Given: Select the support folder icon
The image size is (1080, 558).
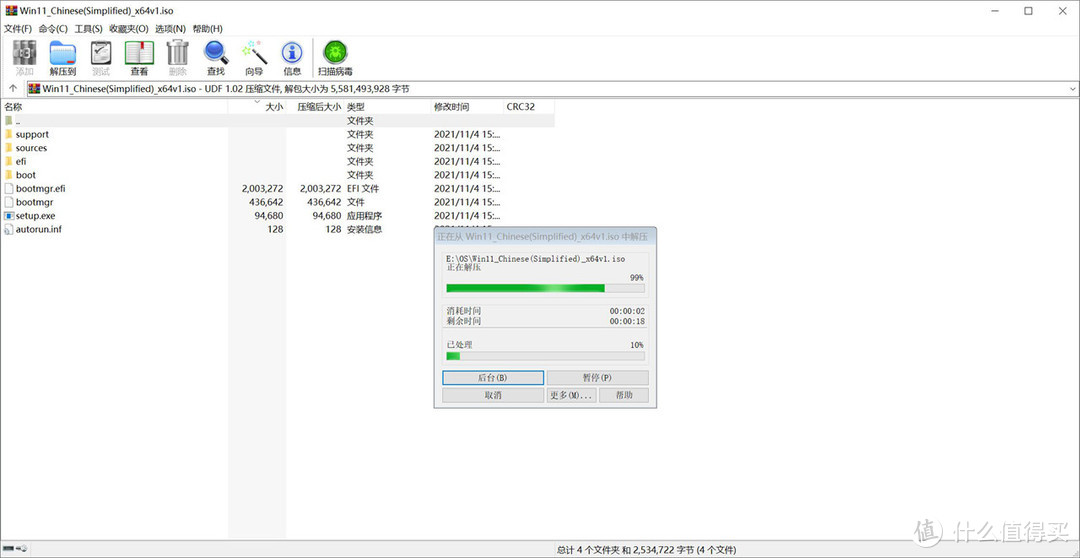Looking at the screenshot, I should [x=8, y=134].
